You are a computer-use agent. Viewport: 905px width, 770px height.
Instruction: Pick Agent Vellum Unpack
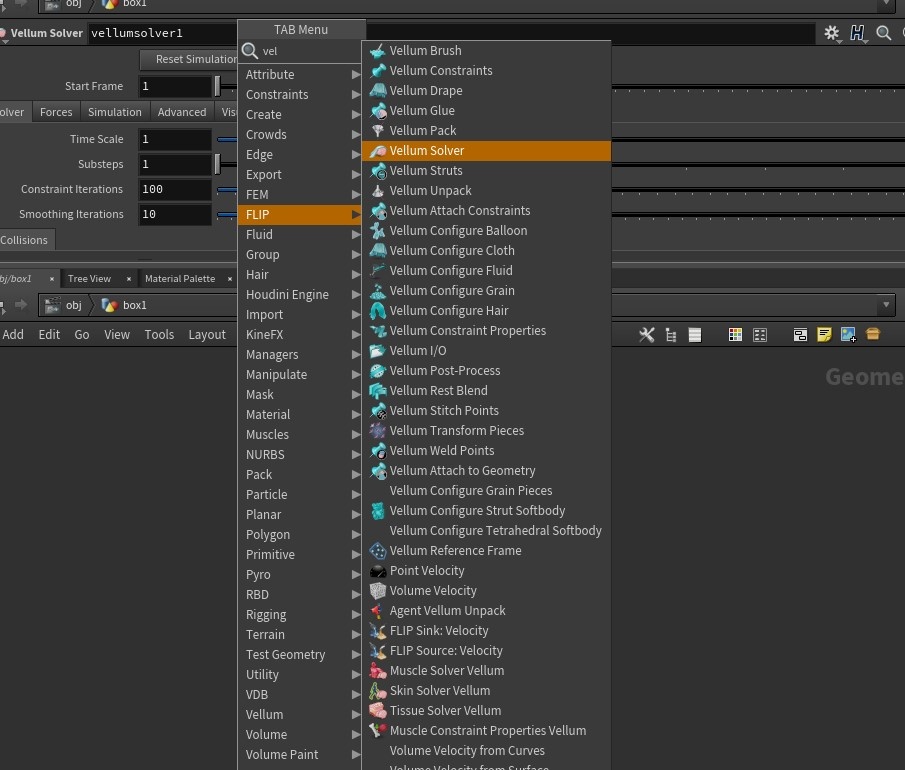486,611
